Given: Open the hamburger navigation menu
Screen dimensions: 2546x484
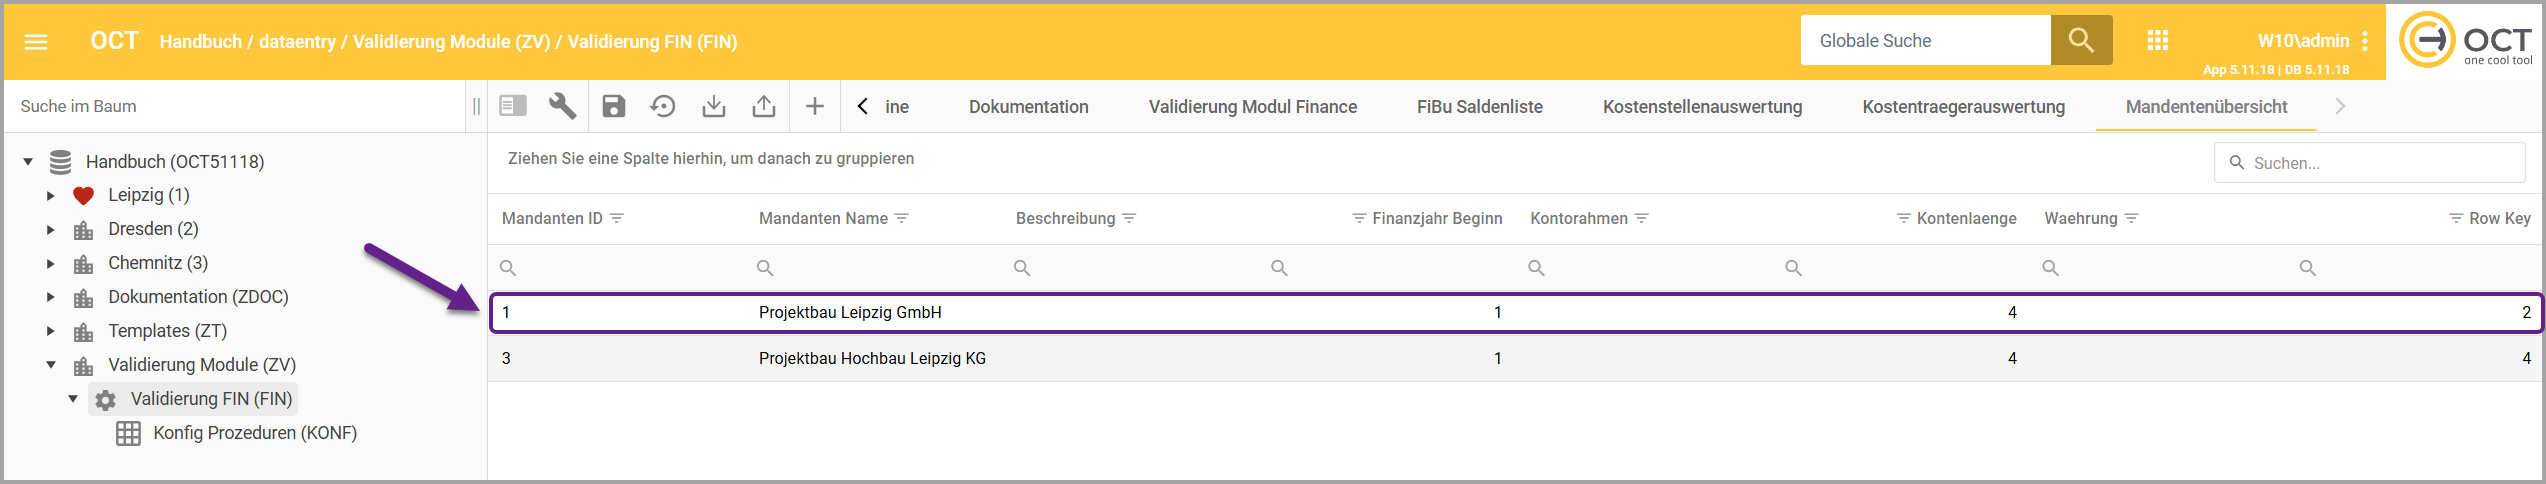Looking at the screenshot, I should [x=36, y=42].
